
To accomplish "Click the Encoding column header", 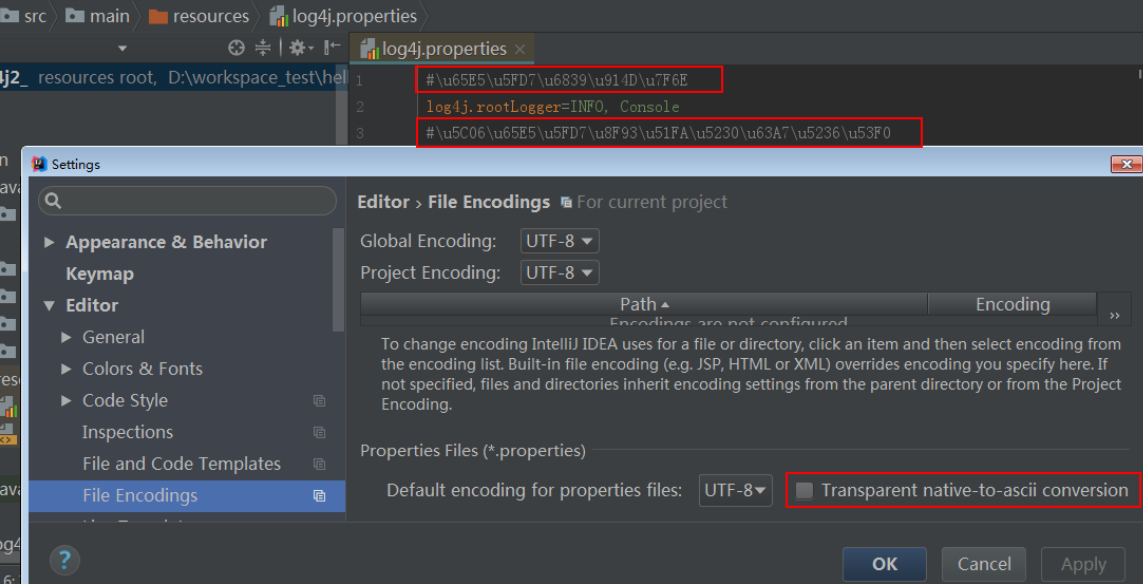I will point(1013,304).
